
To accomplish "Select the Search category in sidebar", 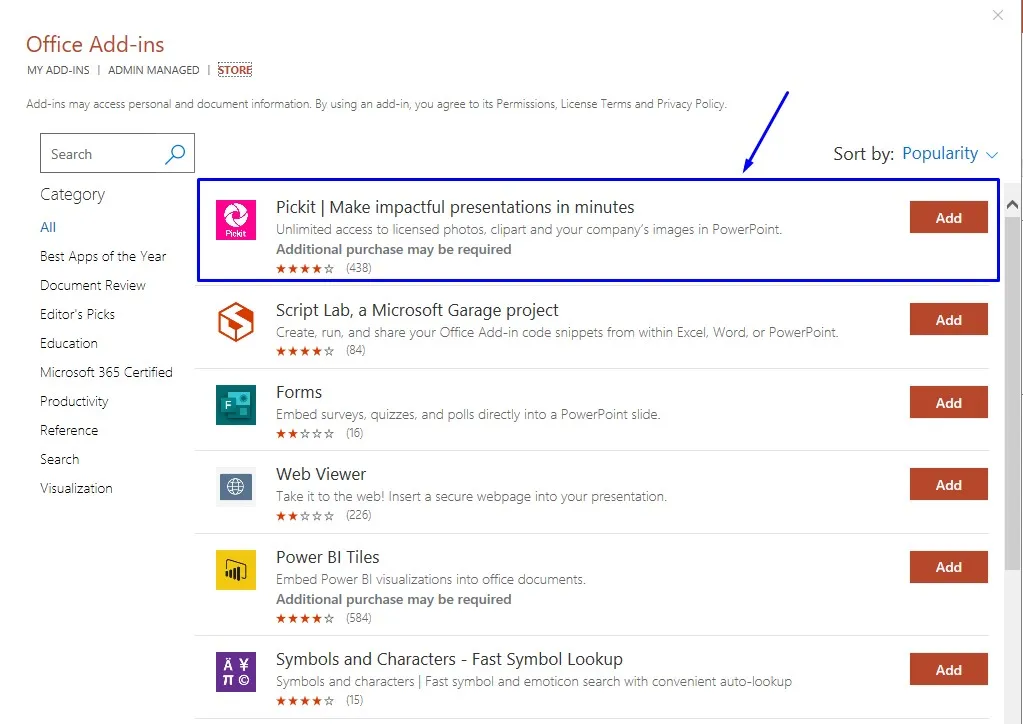I will pyautogui.click(x=59, y=459).
